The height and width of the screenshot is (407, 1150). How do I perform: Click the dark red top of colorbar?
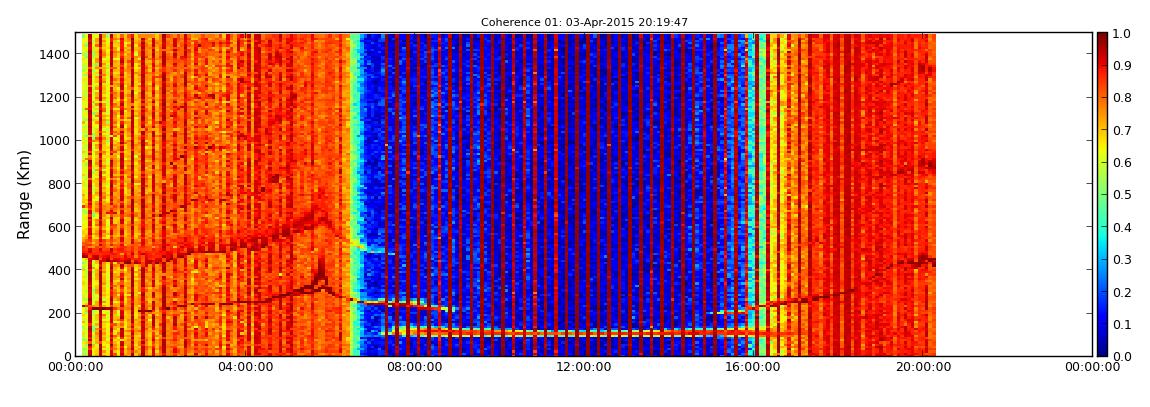point(1102,40)
